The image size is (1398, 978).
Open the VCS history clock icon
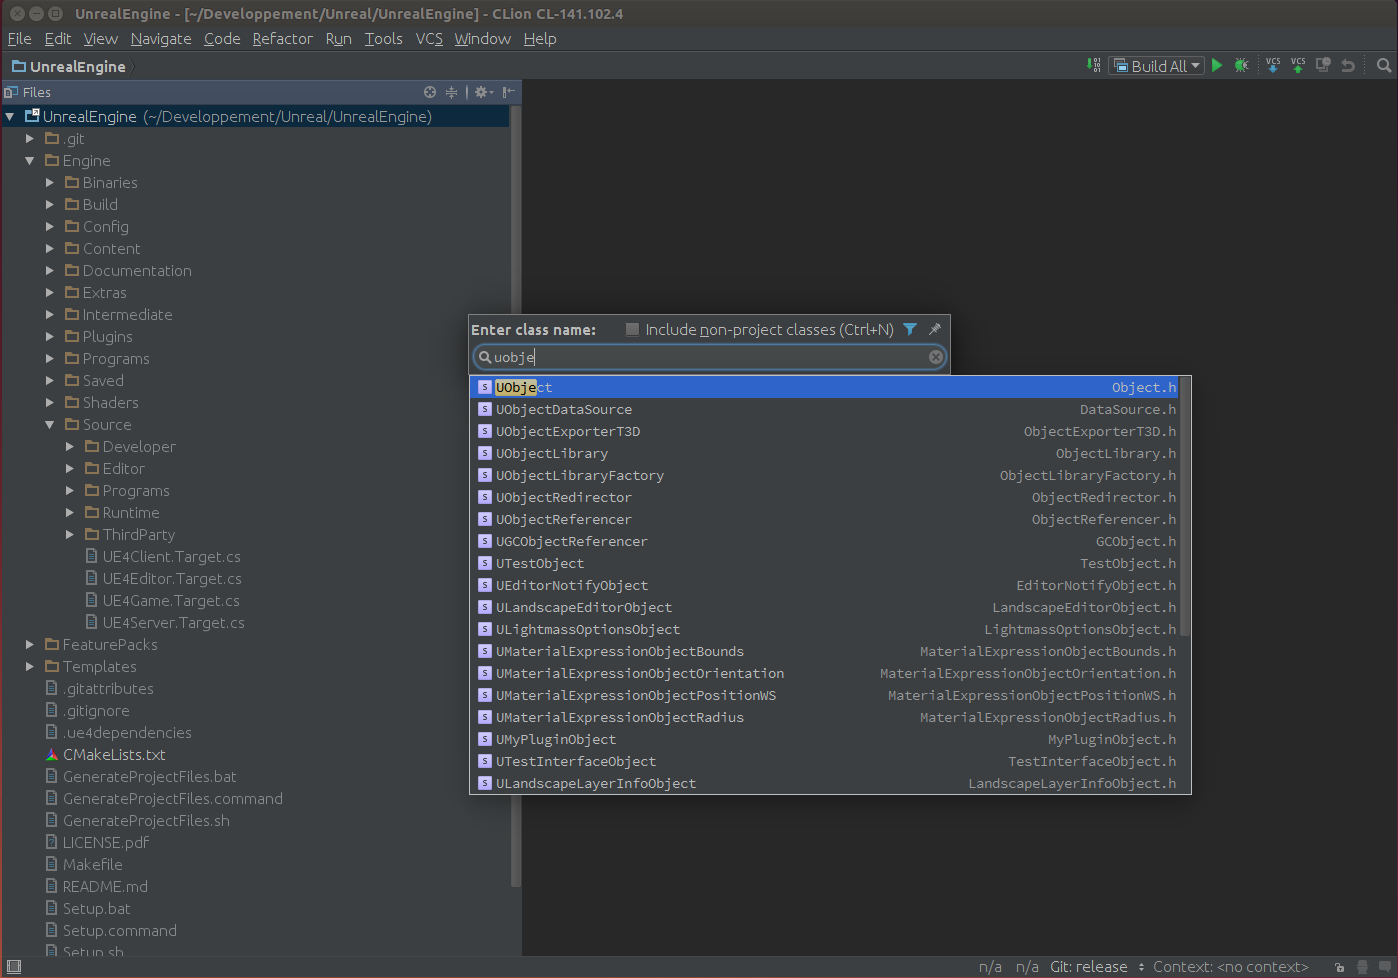click(x=1323, y=65)
